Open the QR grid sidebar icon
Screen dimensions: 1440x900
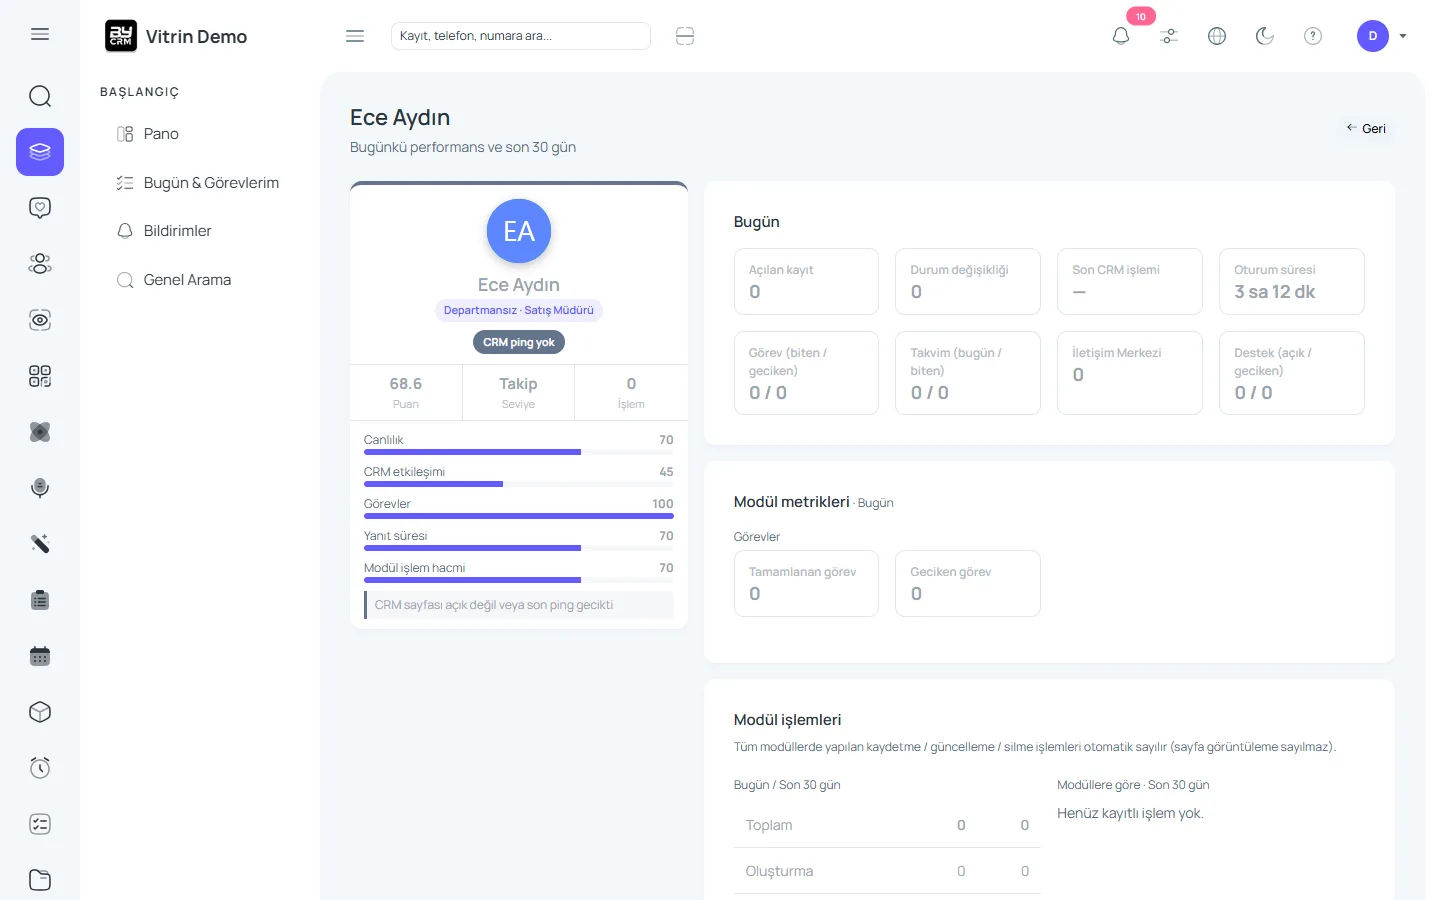[x=40, y=376]
